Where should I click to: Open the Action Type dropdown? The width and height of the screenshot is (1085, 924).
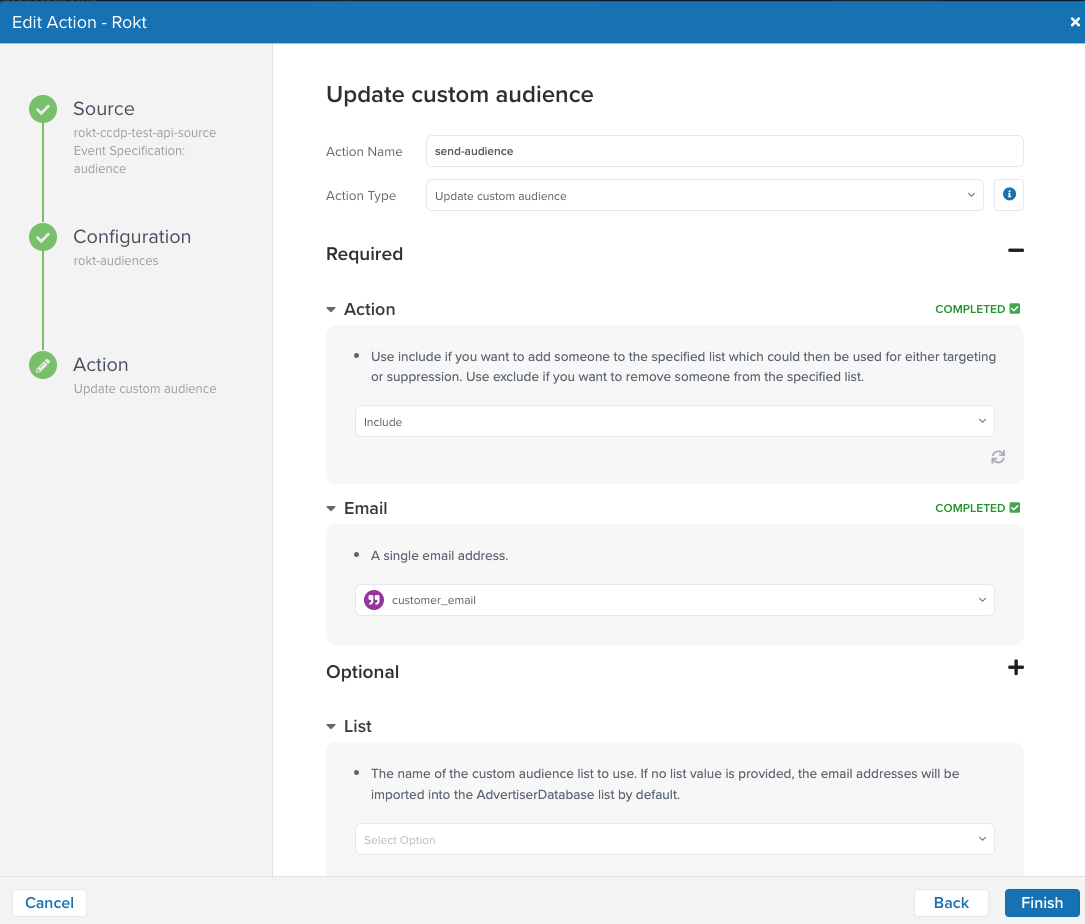click(704, 195)
